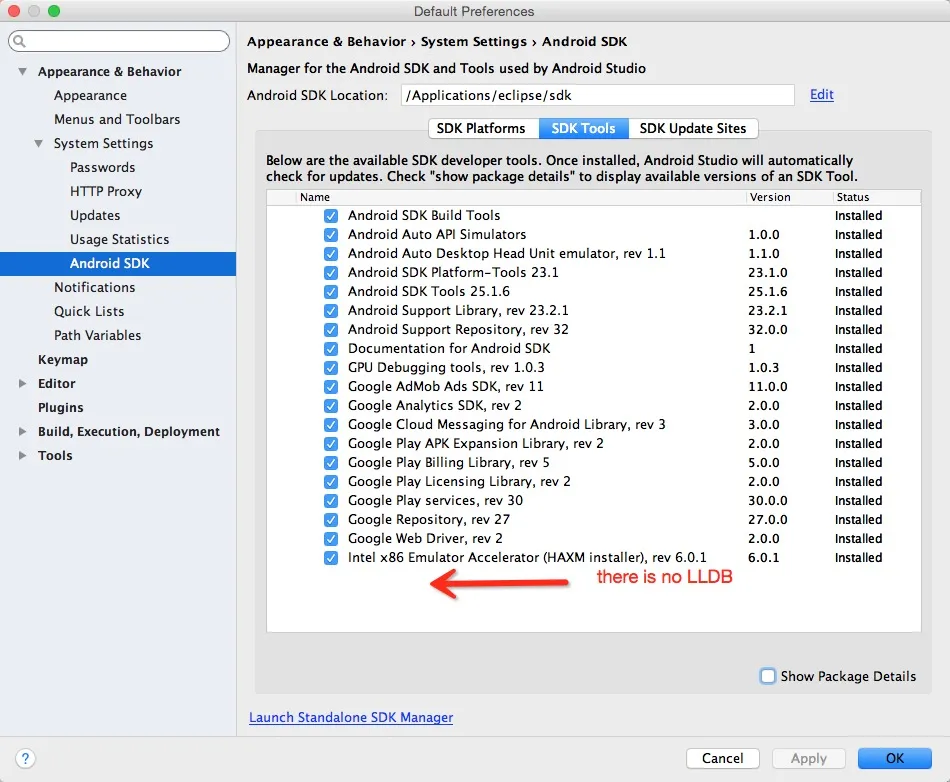Uncheck Android SDK Platform-Tools 23.1
The image size is (950, 782).
(x=331, y=273)
